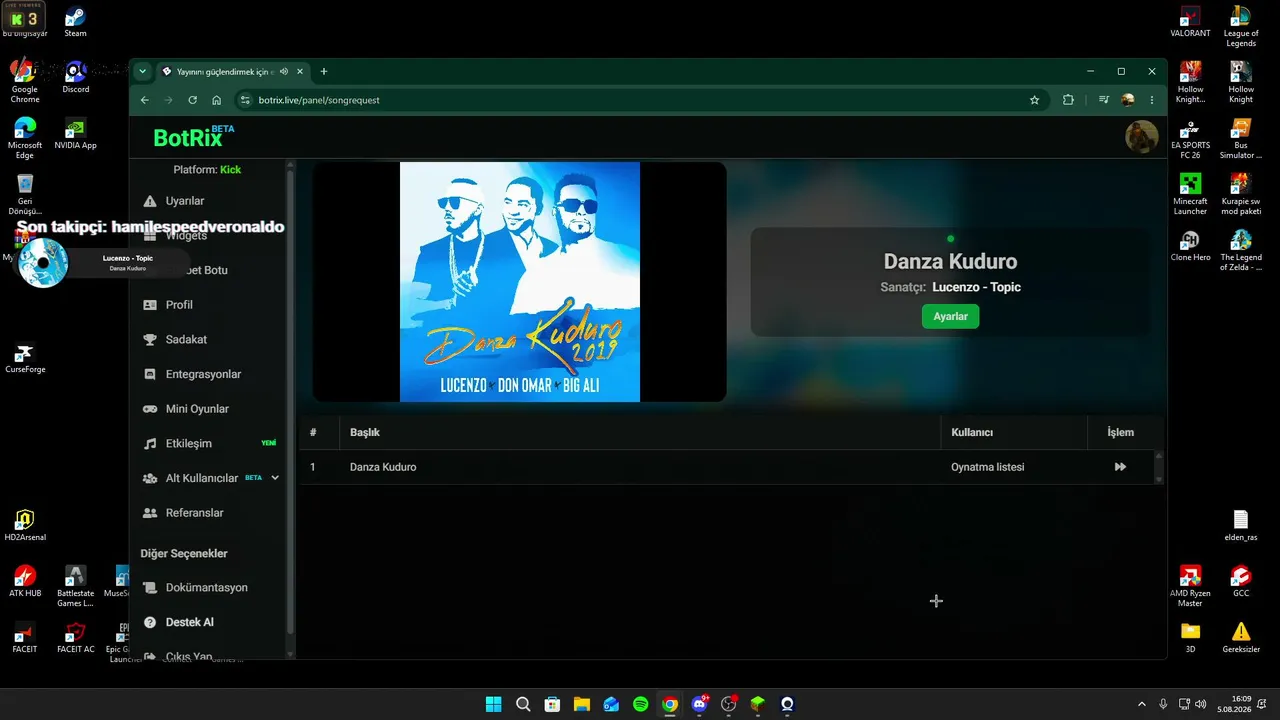Open the profile avatar in the BotRix header
The image size is (1280, 720).
pyautogui.click(x=1142, y=137)
